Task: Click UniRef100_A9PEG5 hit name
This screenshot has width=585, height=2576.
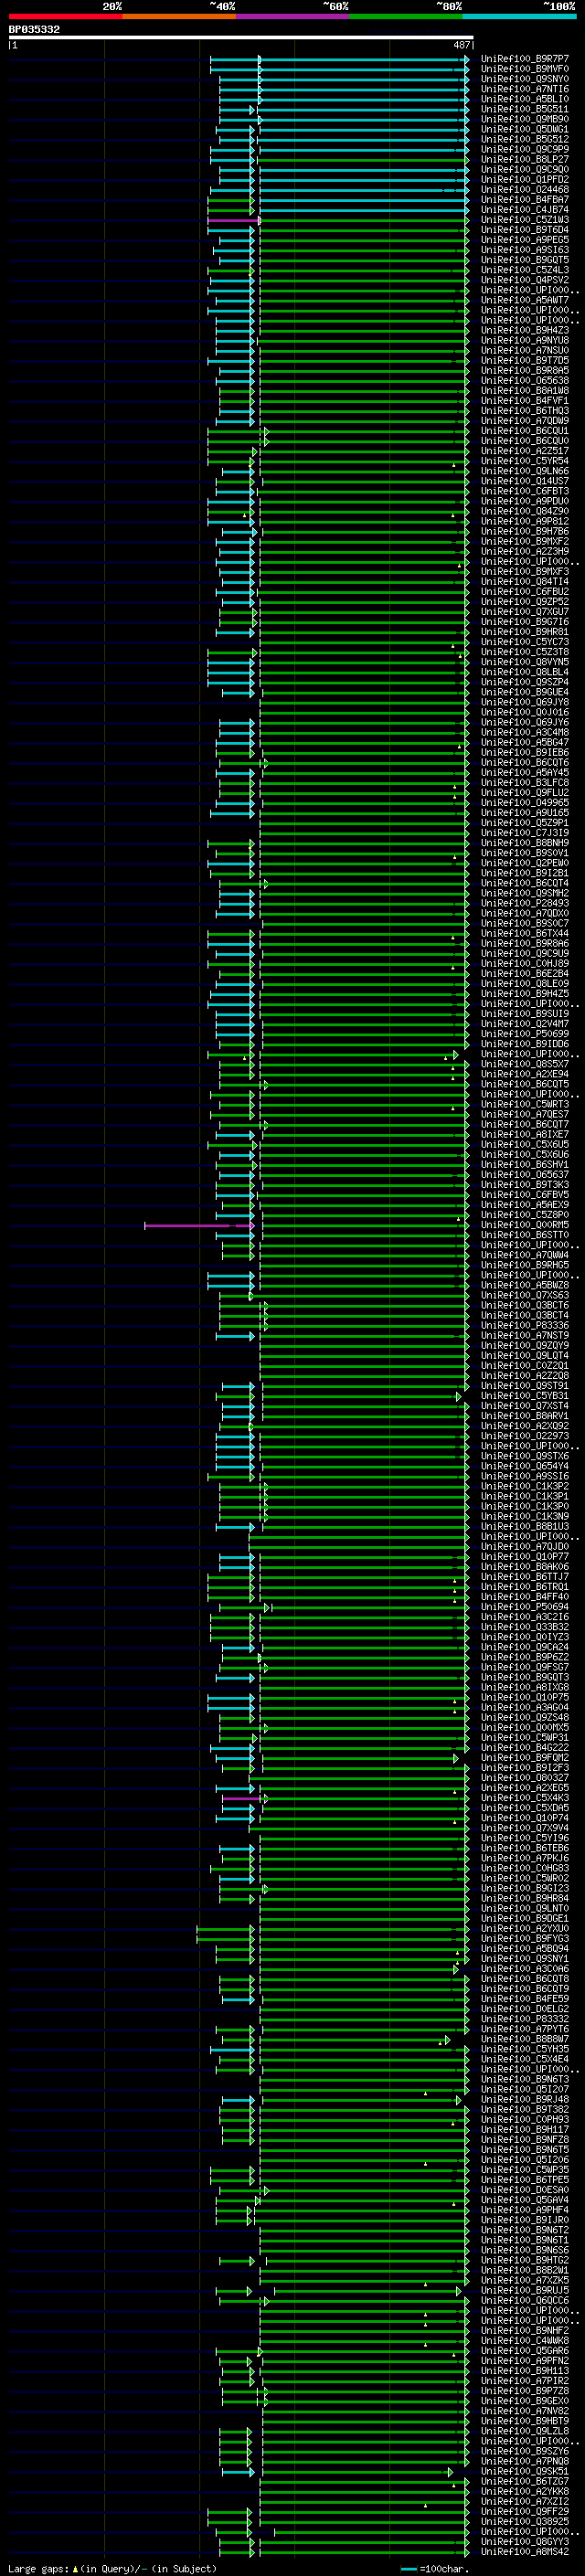Action: pos(525,240)
